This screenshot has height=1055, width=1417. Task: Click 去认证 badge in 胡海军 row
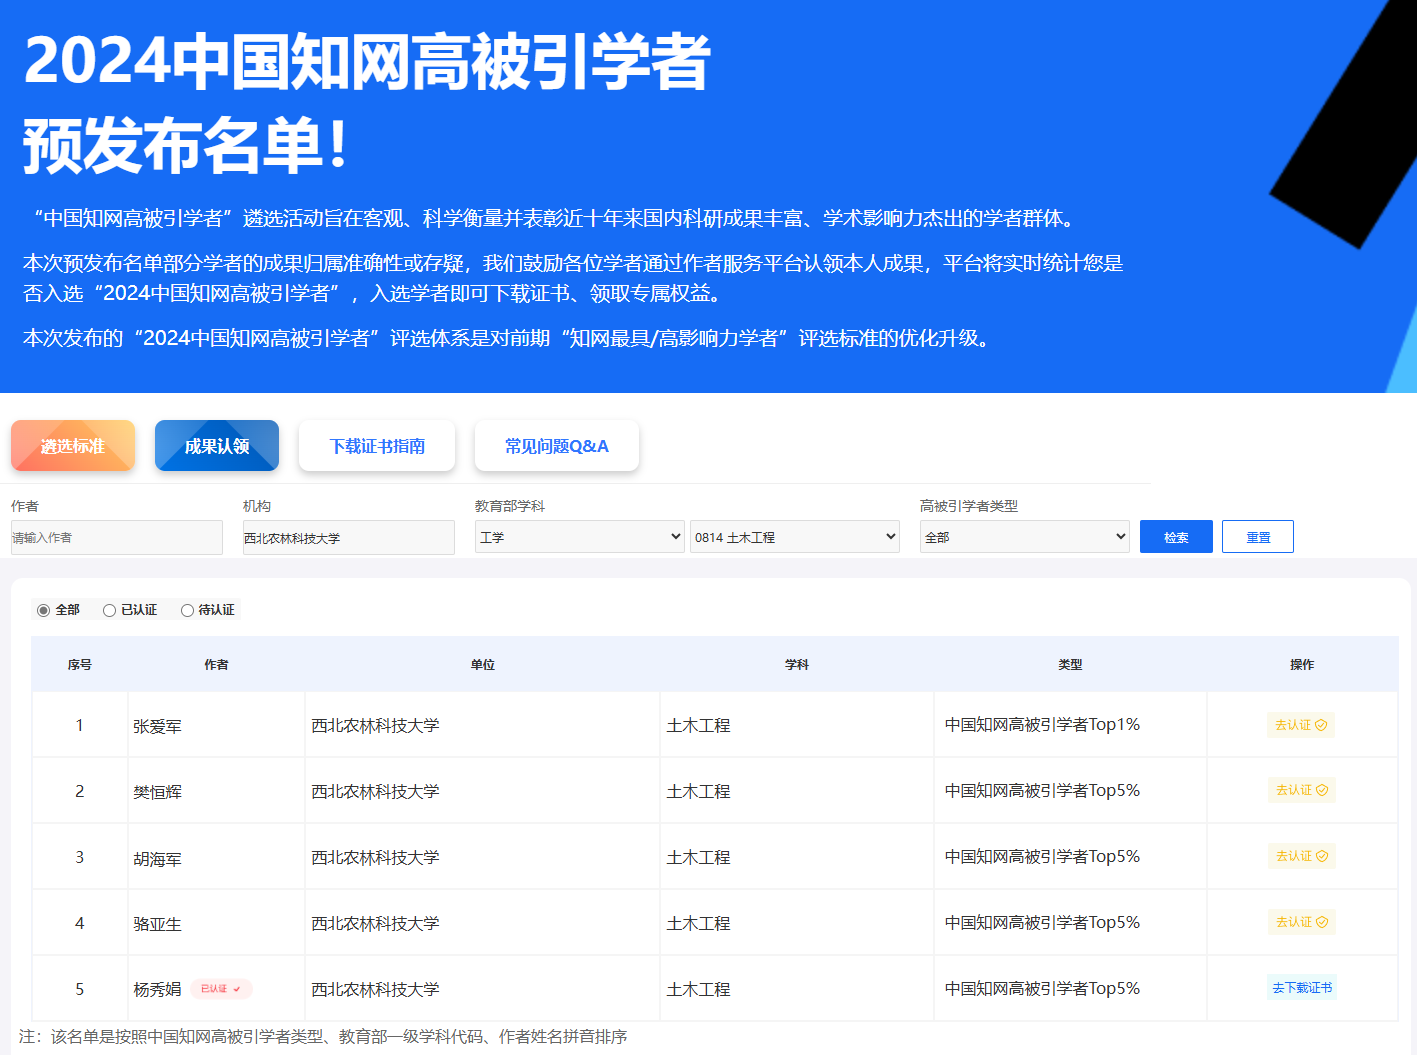[x=1301, y=856]
